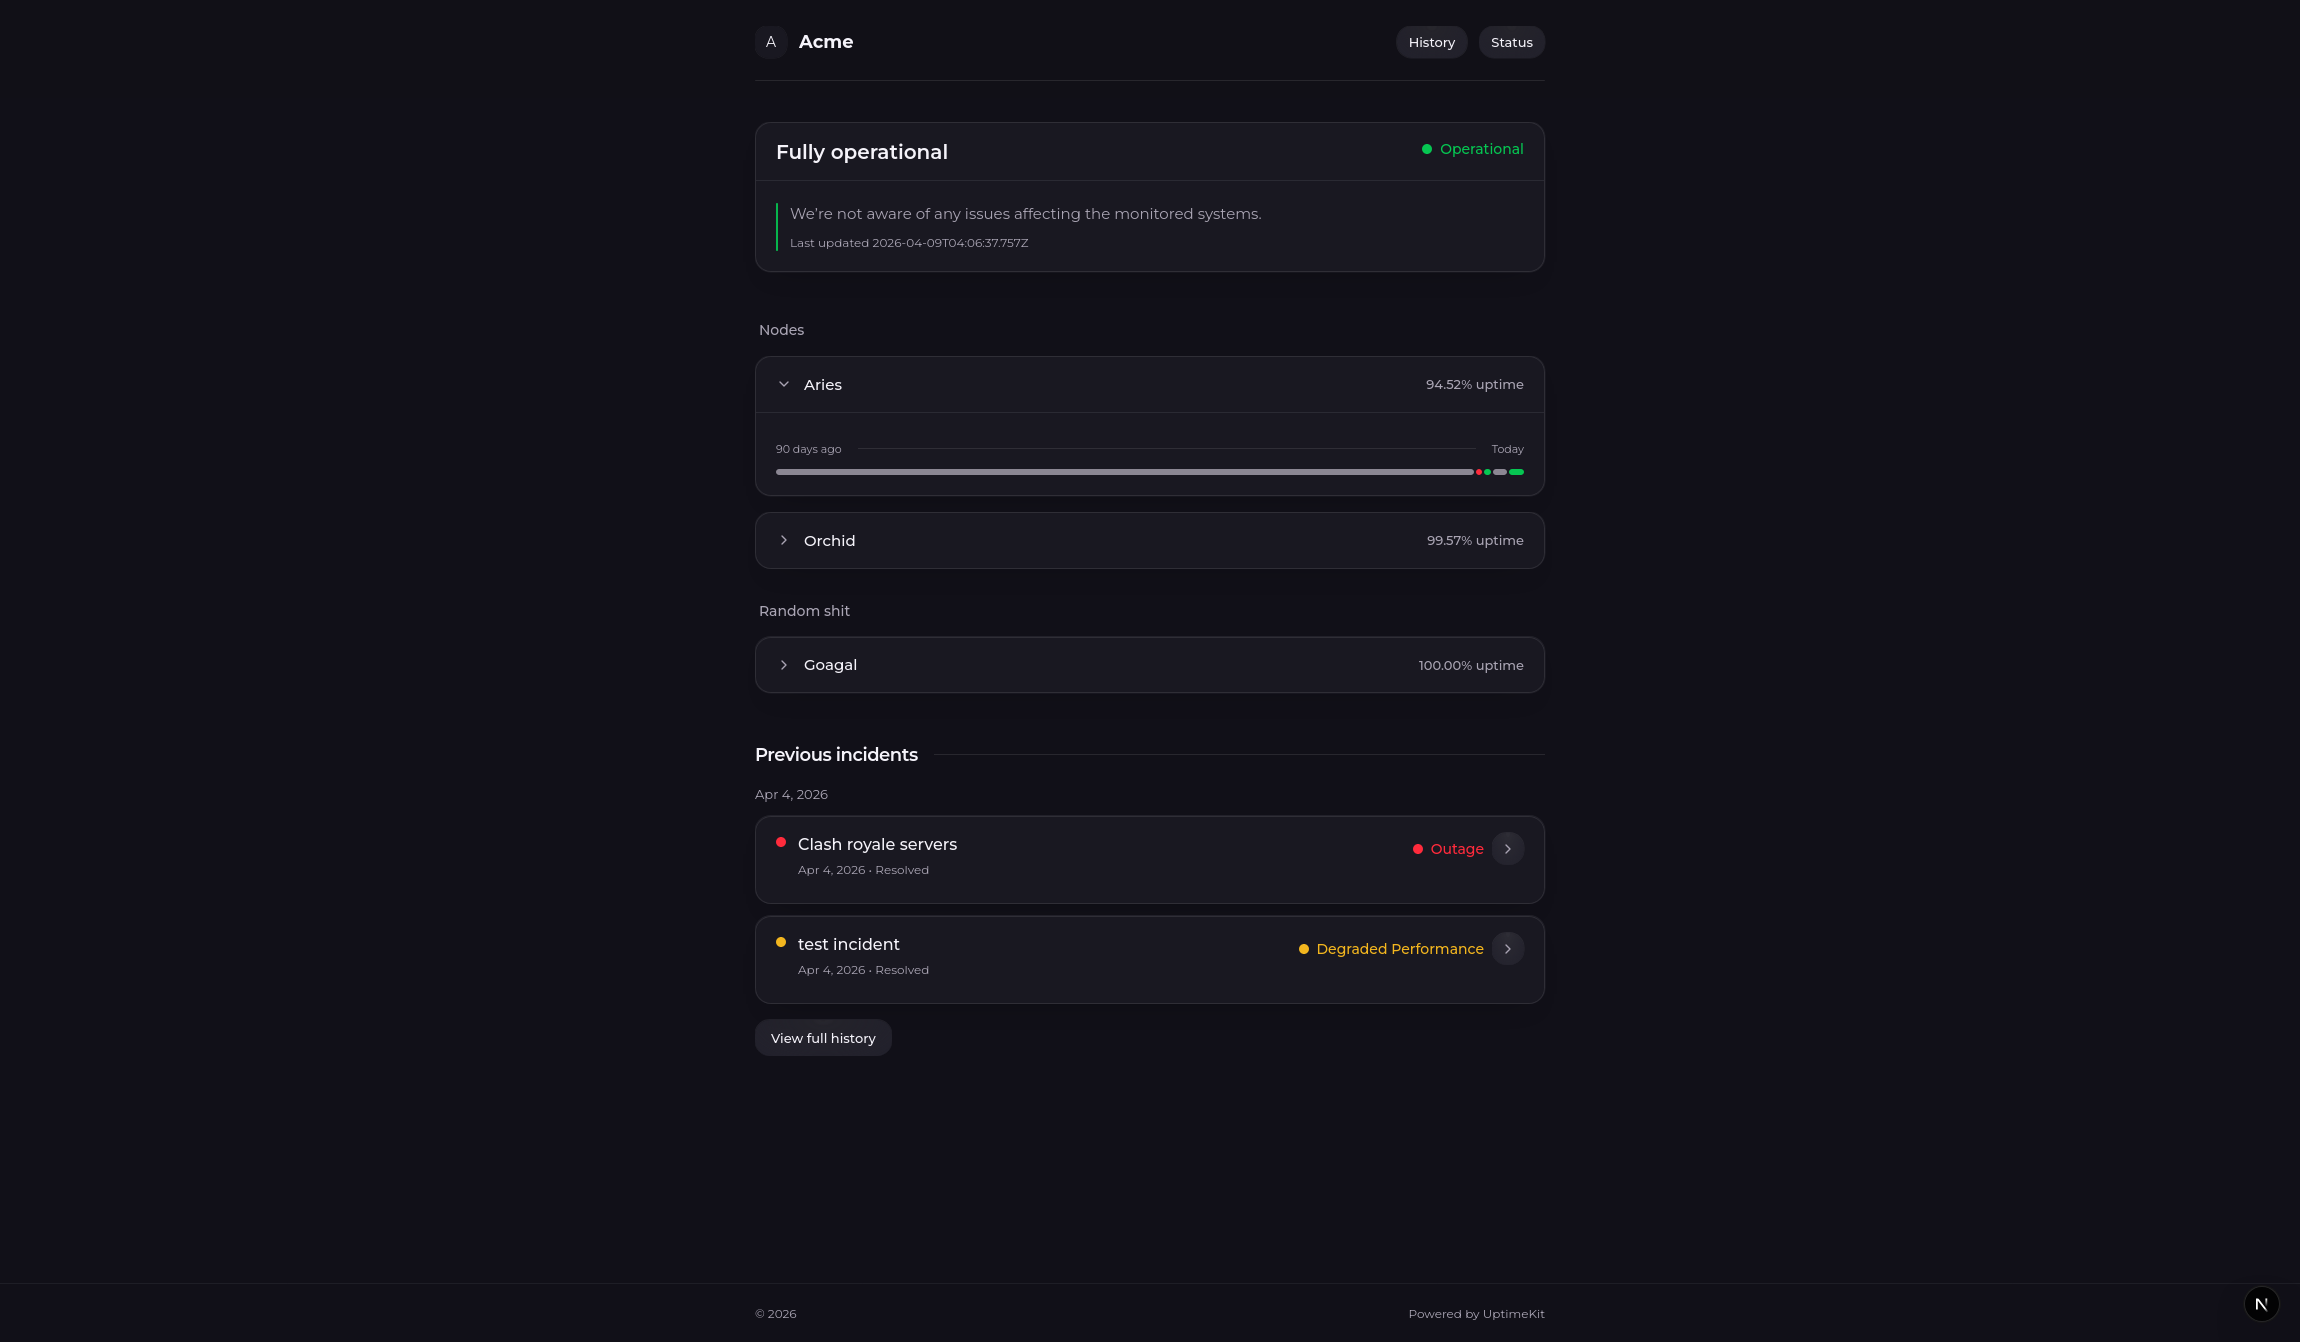Screen dimensions: 2300x1342
Task: Click the green Operational status dot
Action: [1427, 149]
